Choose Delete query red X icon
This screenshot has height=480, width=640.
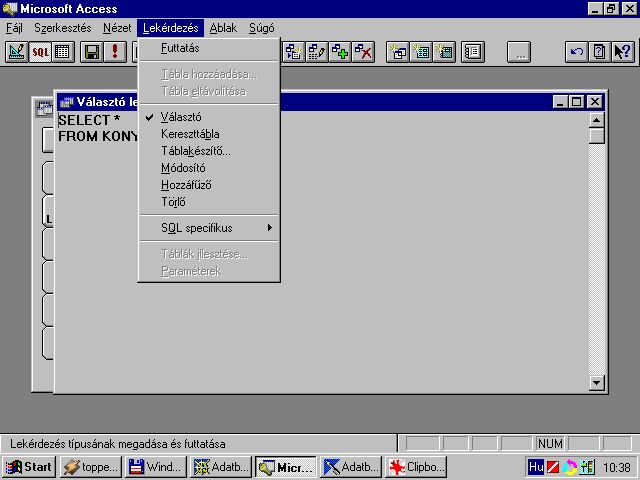(363, 52)
